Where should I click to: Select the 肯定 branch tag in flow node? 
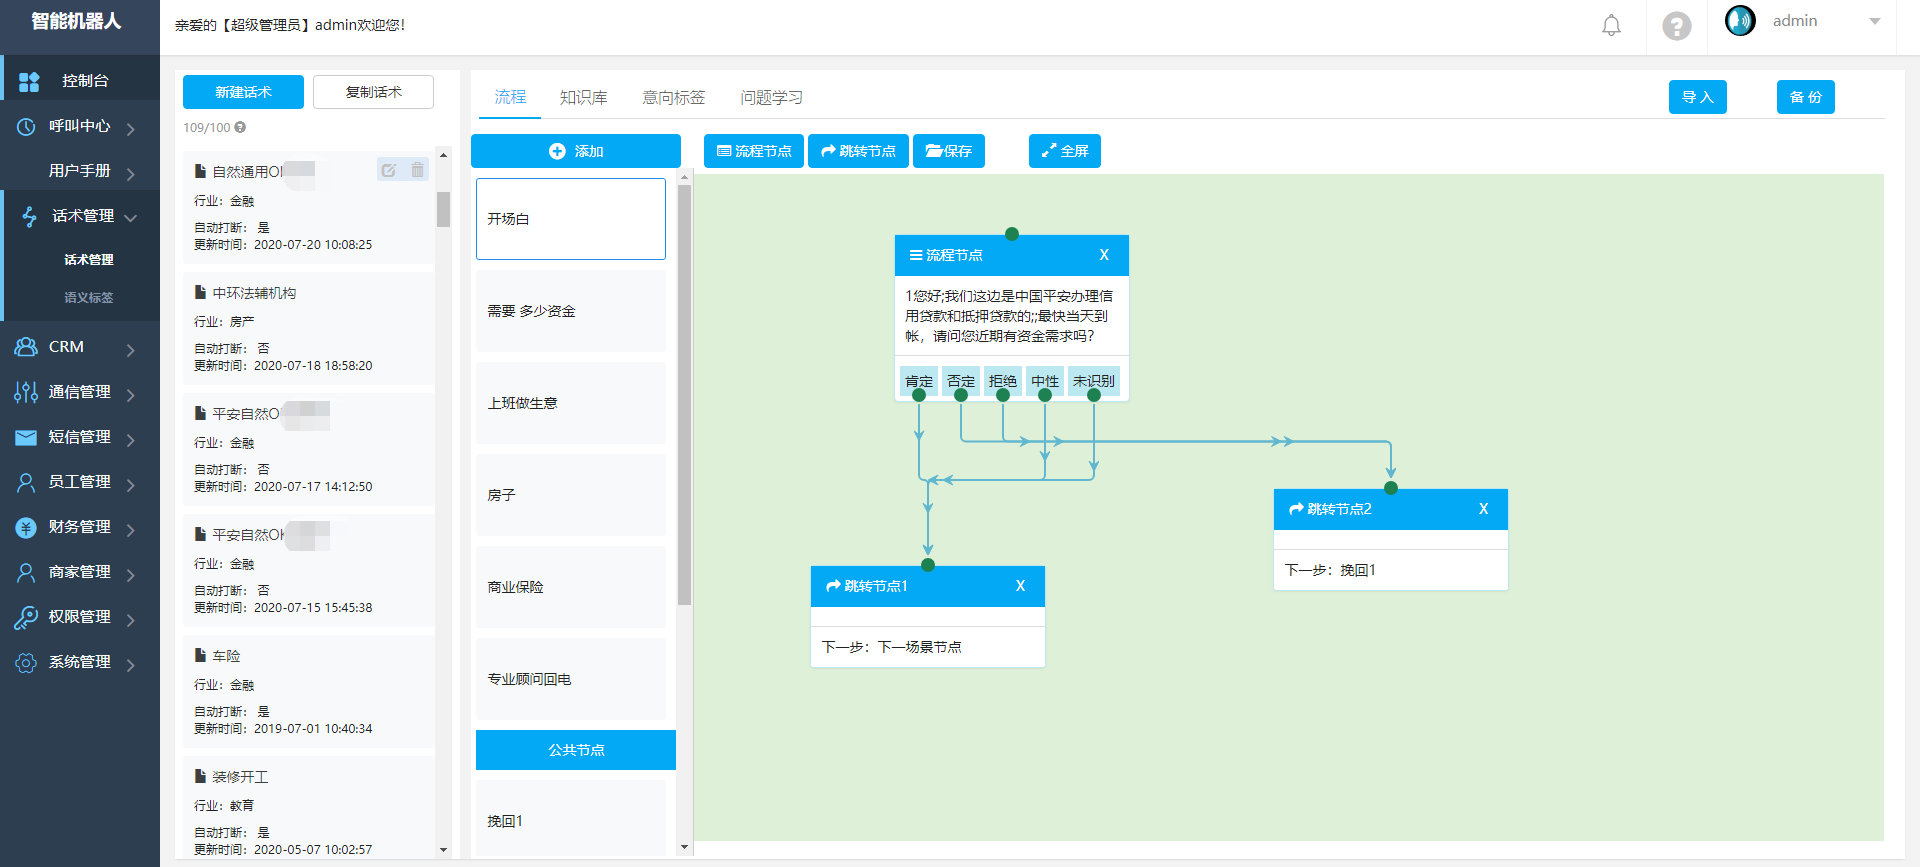point(918,381)
